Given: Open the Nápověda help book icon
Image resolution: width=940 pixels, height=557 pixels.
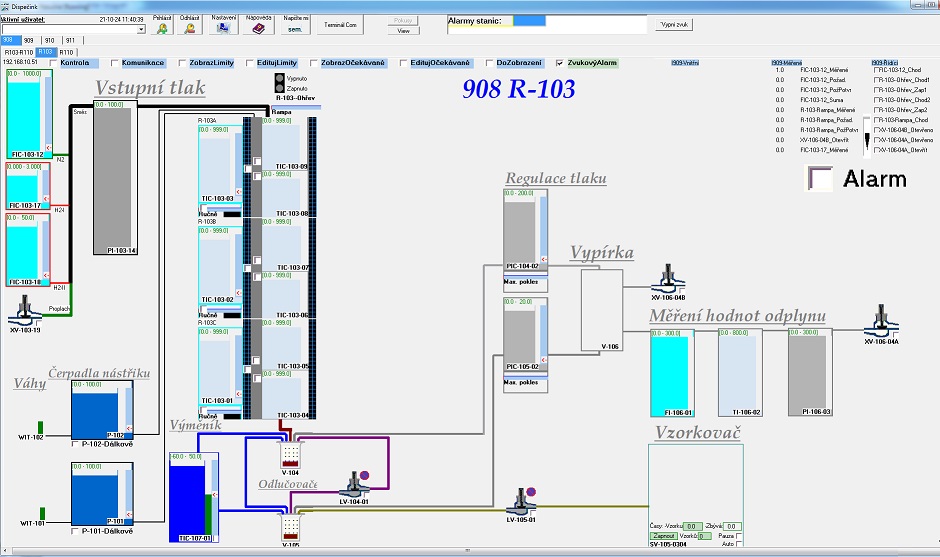Looking at the screenshot, I should pyautogui.click(x=259, y=28).
